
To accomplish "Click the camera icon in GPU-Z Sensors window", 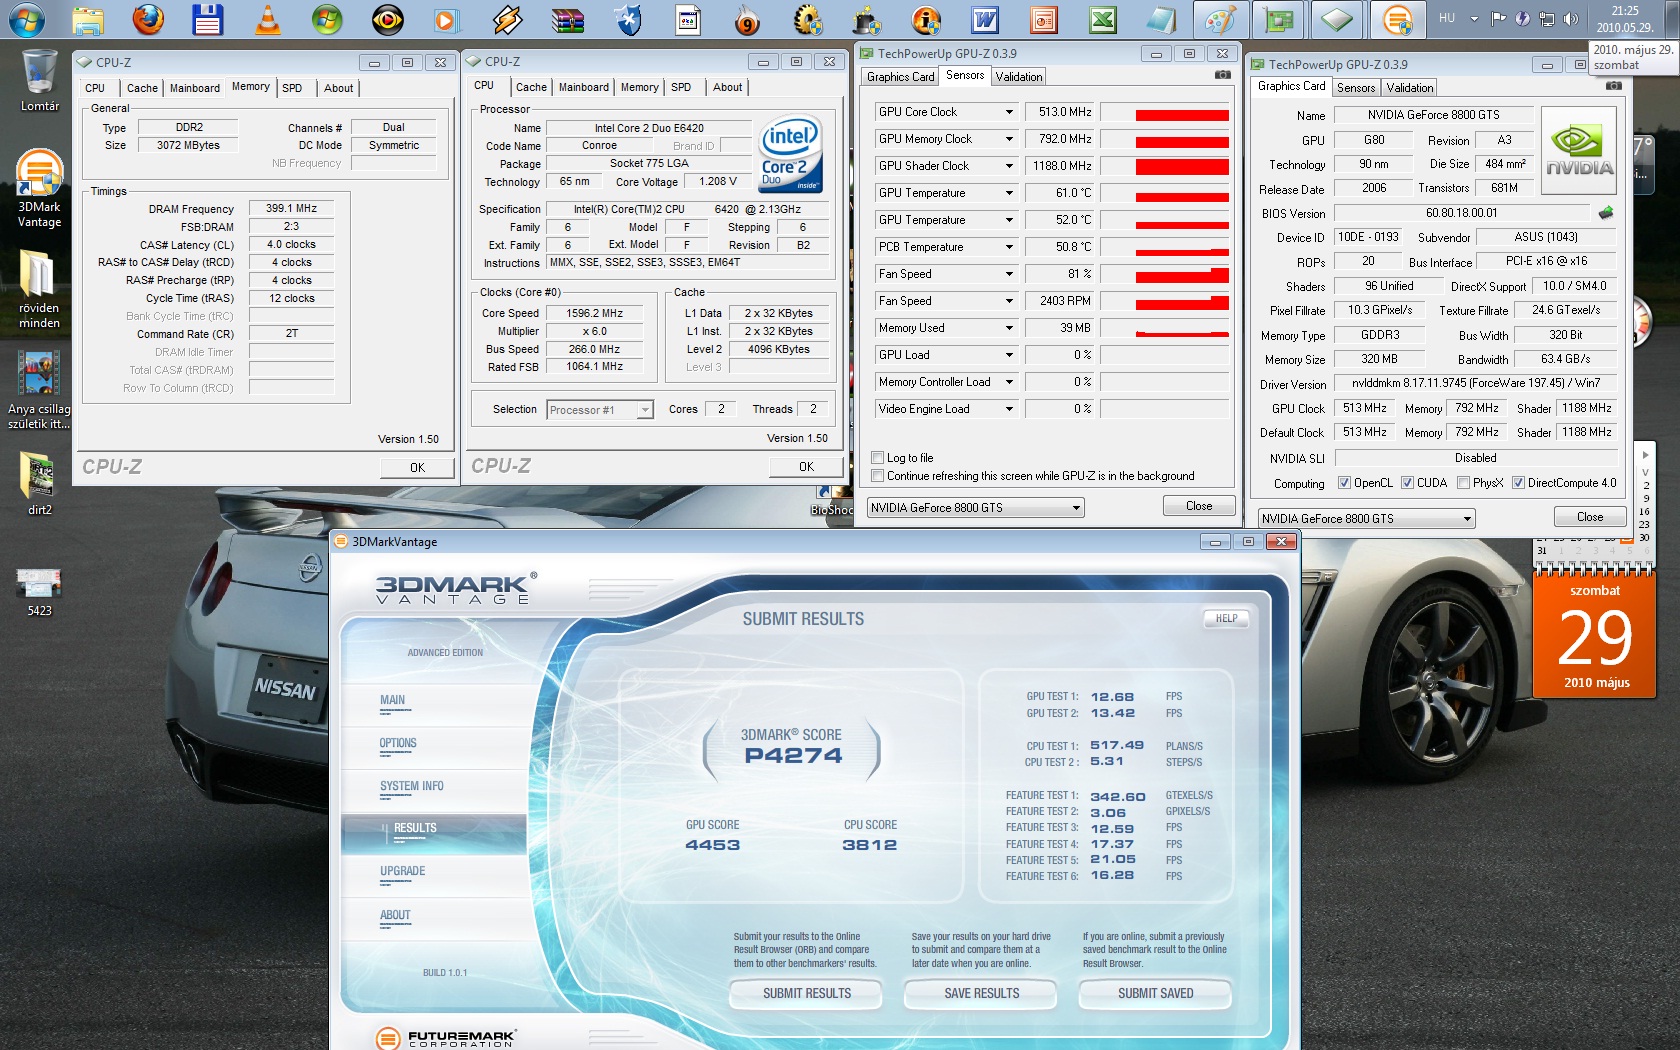I will 1222,75.
